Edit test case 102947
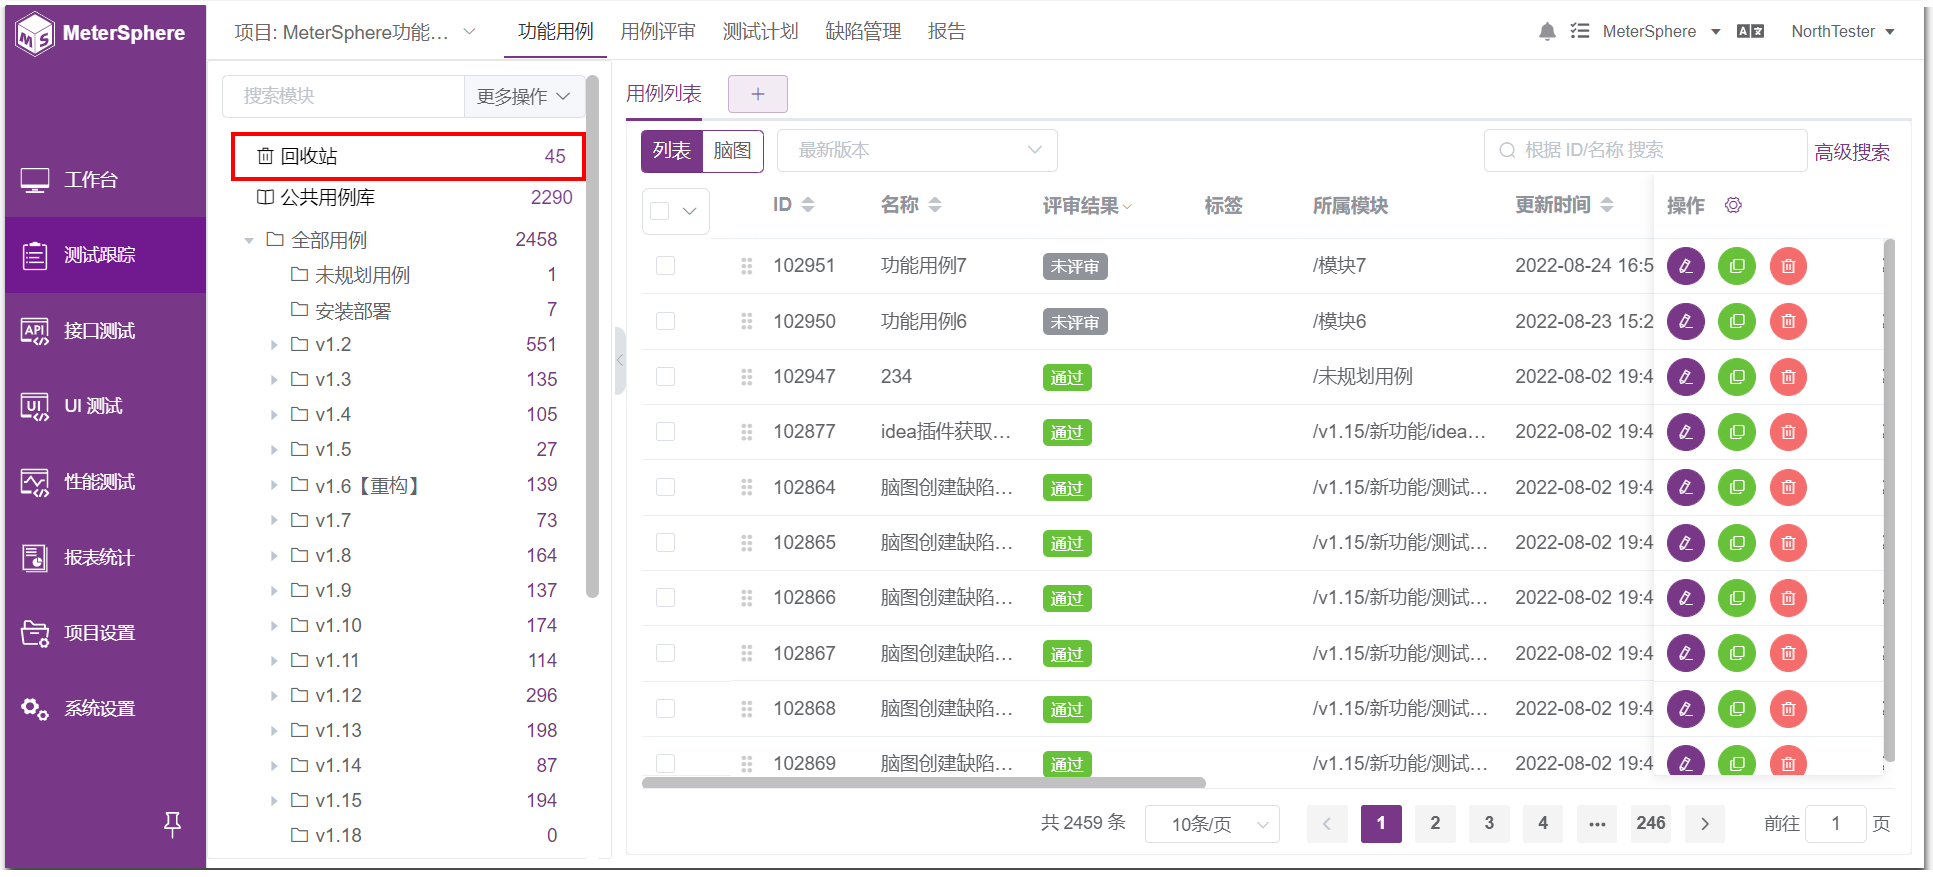Image resolution: width=1933 pixels, height=877 pixels. coord(1686,377)
